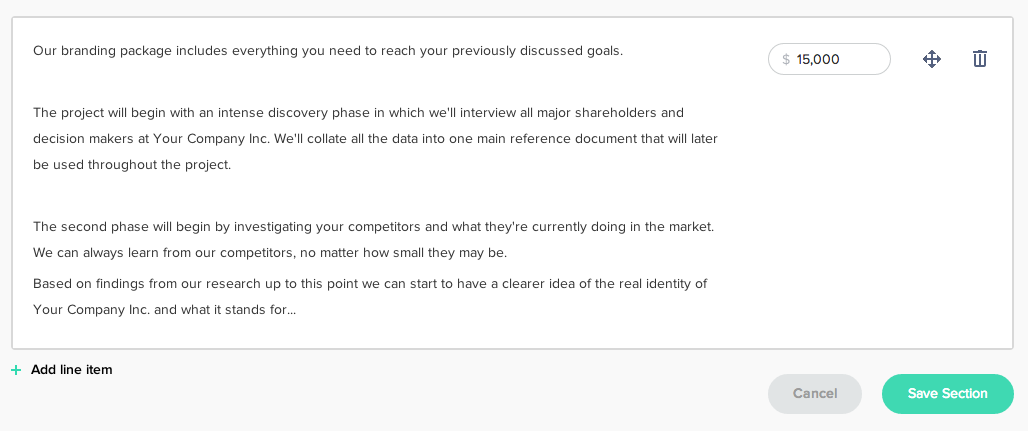Image resolution: width=1028 pixels, height=431 pixels.
Task: Click the Add line item link
Action: (71, 370)
